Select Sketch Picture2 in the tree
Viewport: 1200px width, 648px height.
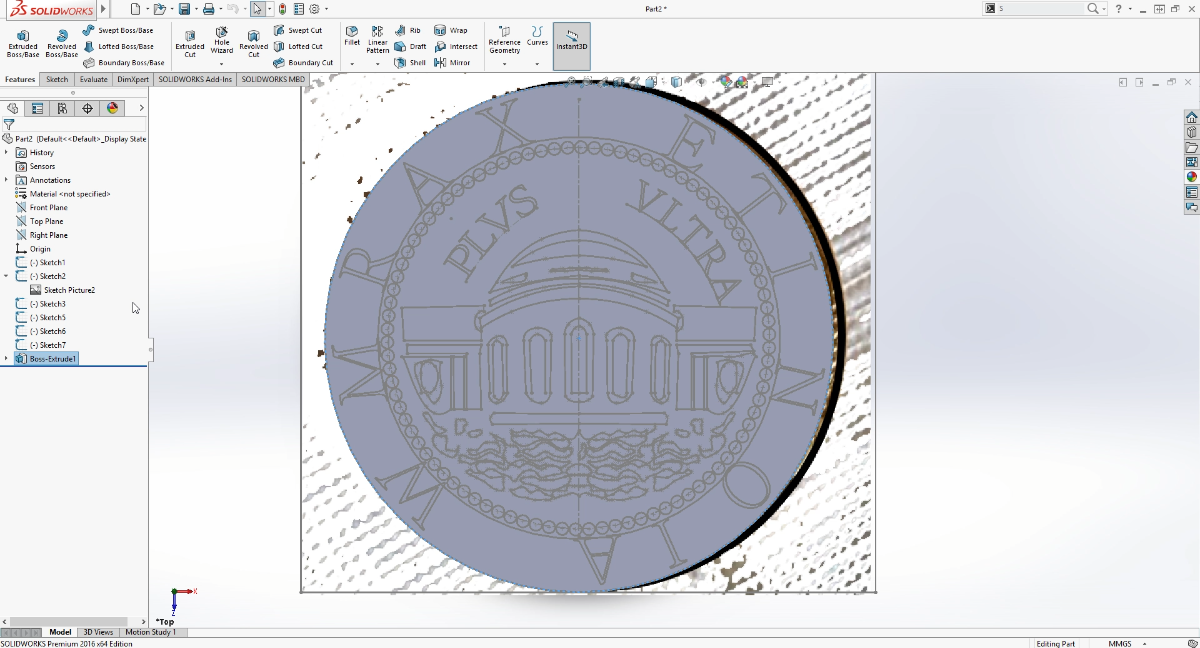pos(63,290)
